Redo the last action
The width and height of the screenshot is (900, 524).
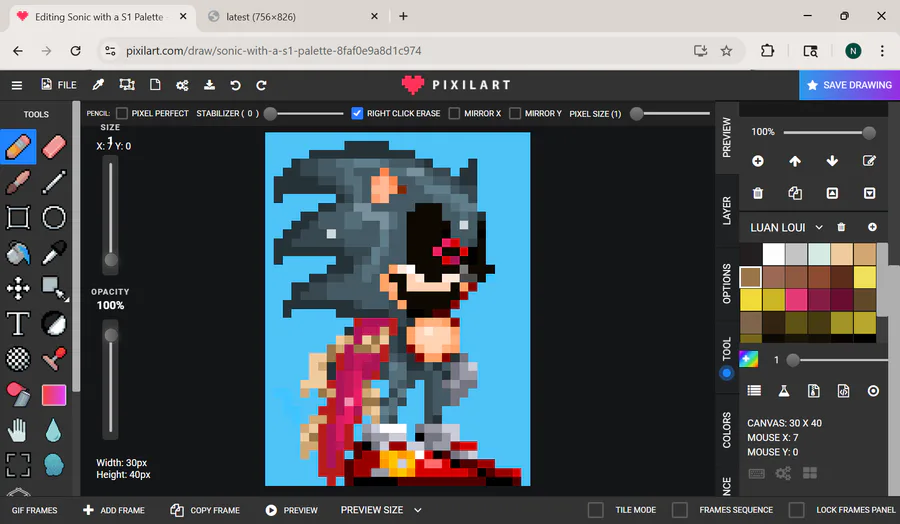[x=261, y=86]
